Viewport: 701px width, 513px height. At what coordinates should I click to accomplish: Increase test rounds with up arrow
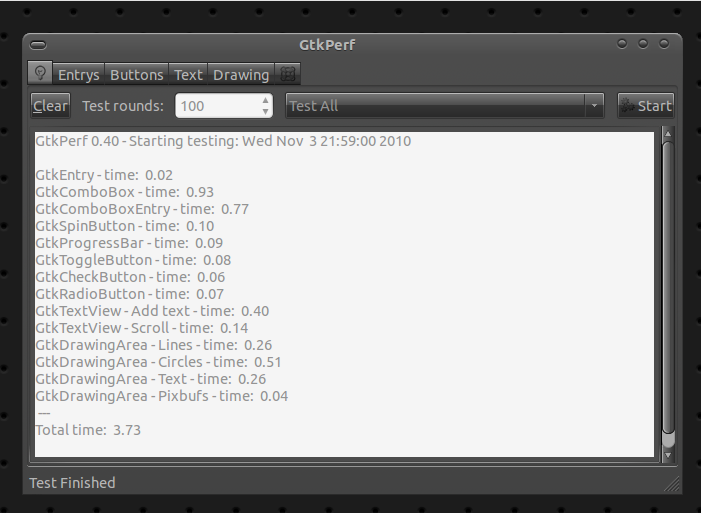pyautogui.click(x=266, y=100)
